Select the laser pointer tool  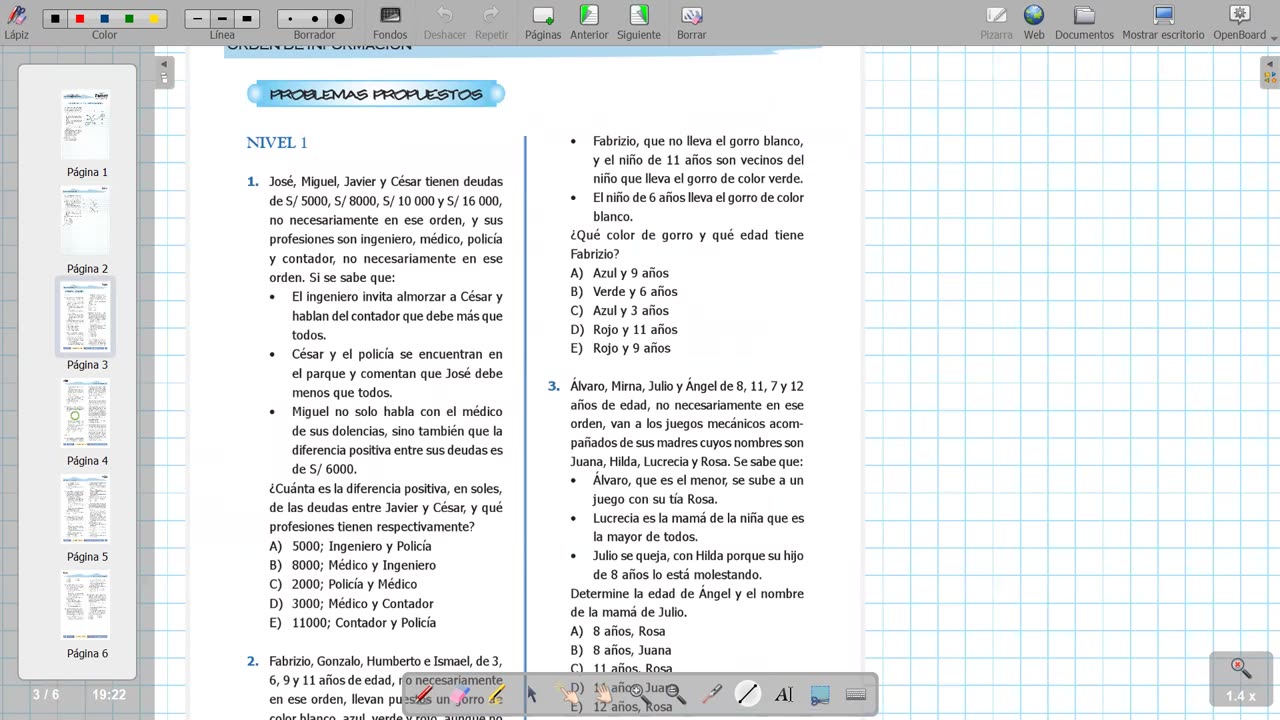tap(712, 694)
